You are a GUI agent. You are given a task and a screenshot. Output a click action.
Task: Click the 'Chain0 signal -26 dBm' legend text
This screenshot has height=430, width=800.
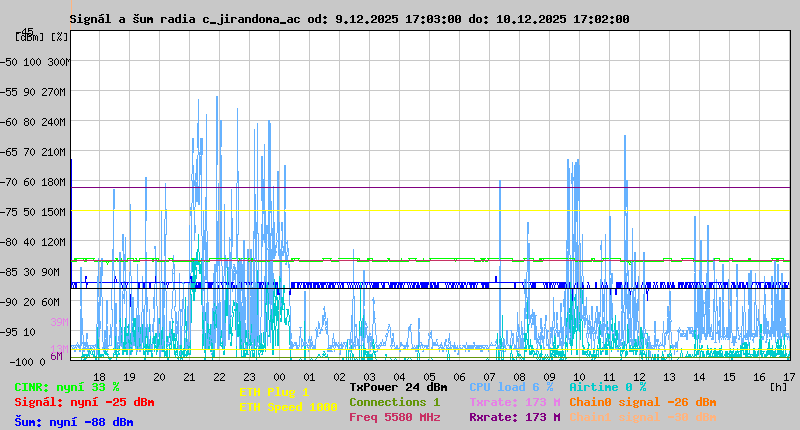643,402
